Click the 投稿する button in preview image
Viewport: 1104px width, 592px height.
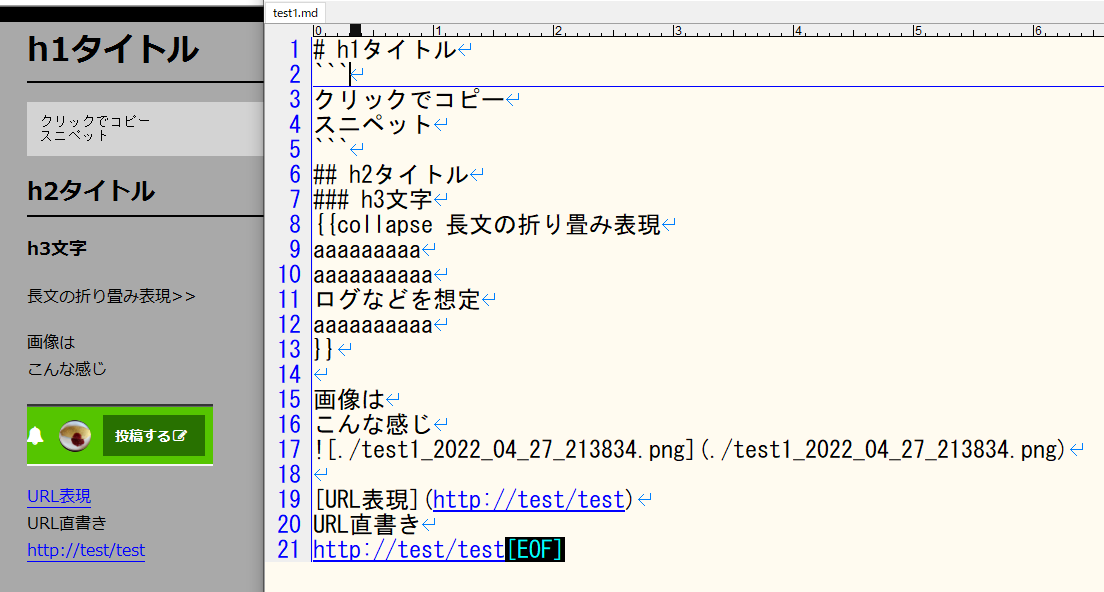pyautogui.click(x=153, y=436)
